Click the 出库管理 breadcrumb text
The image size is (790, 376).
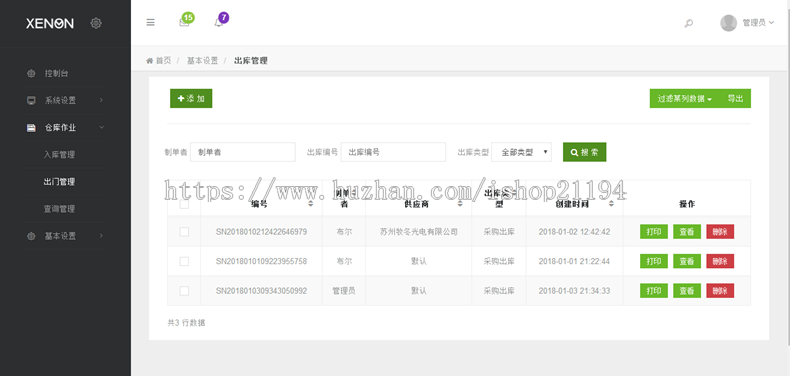(x=251, y=61)
